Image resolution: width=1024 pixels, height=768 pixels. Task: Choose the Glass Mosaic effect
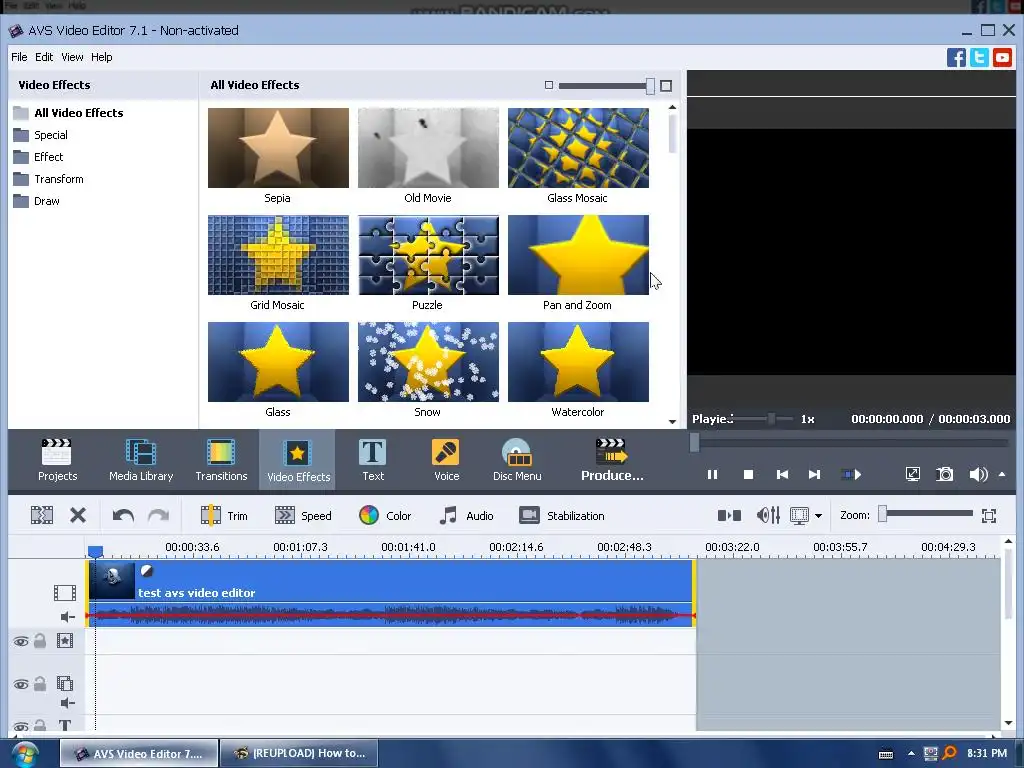pyautogui.click(x=579, y=148)
